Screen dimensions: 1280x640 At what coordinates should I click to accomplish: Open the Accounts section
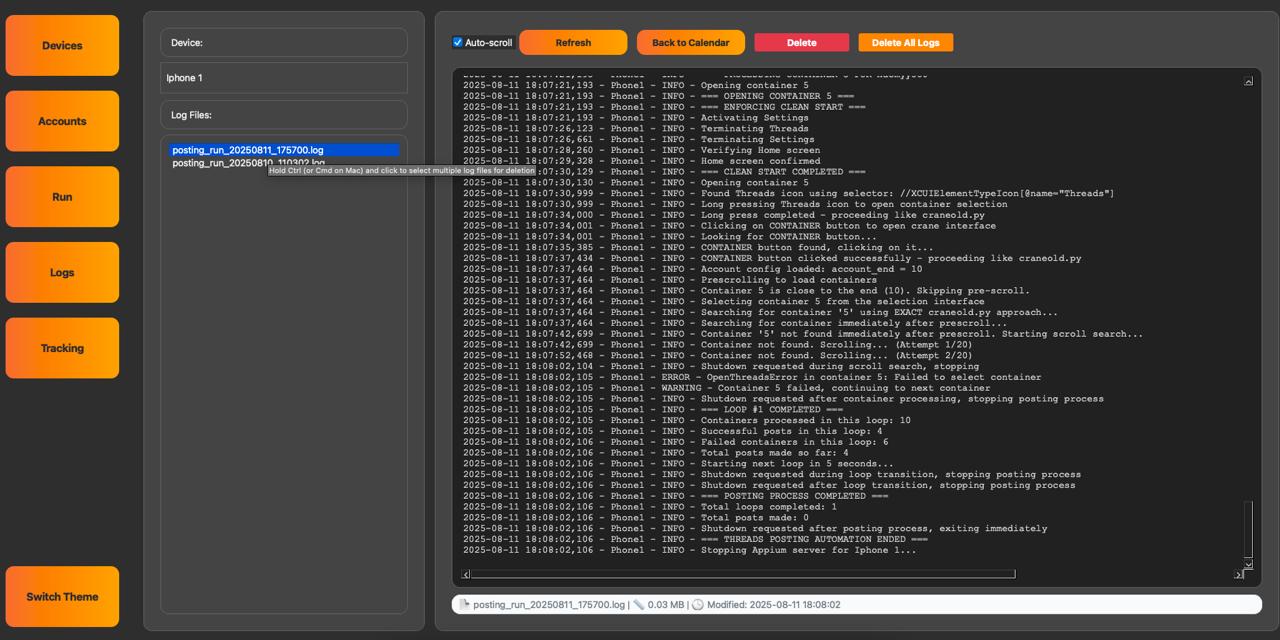[x=62, y=121]
